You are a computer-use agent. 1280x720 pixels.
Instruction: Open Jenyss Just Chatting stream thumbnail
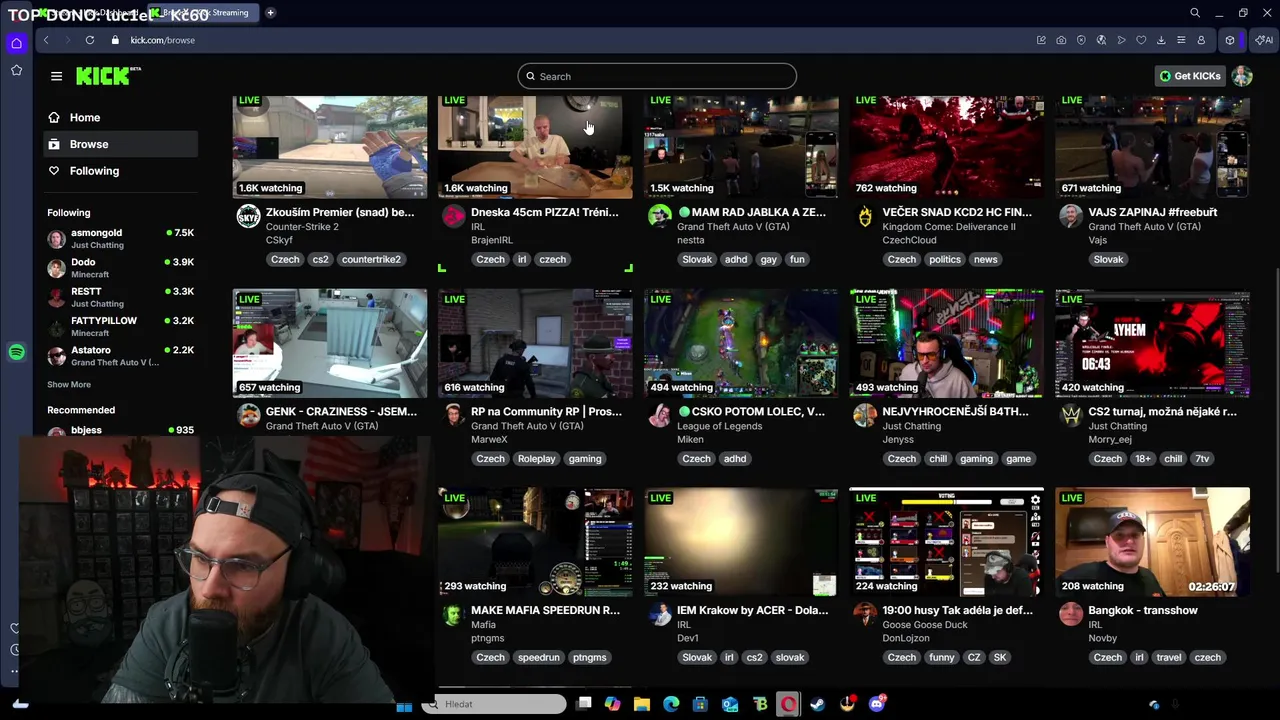click(946, 343)
